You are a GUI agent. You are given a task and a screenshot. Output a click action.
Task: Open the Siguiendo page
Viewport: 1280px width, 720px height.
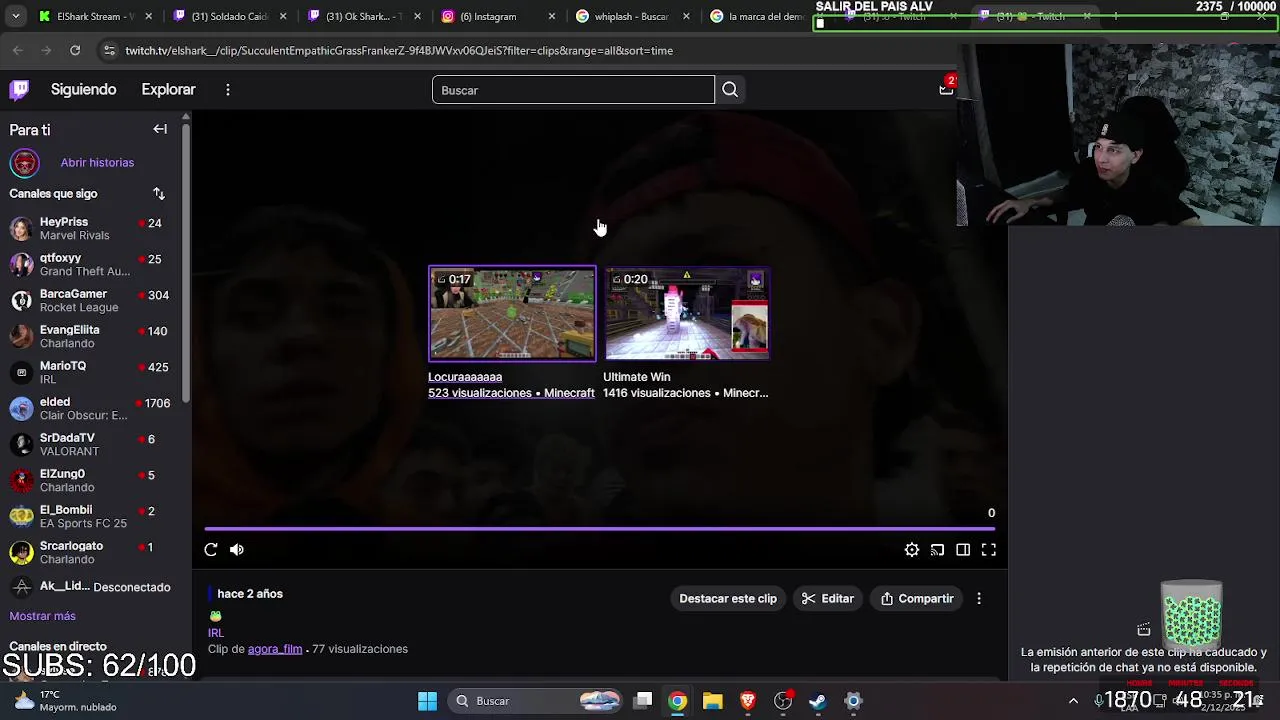(84, 89)
